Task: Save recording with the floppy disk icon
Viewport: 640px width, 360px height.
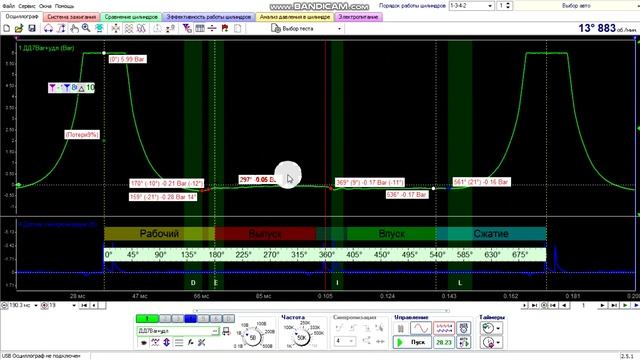Action: click(32, 28)
